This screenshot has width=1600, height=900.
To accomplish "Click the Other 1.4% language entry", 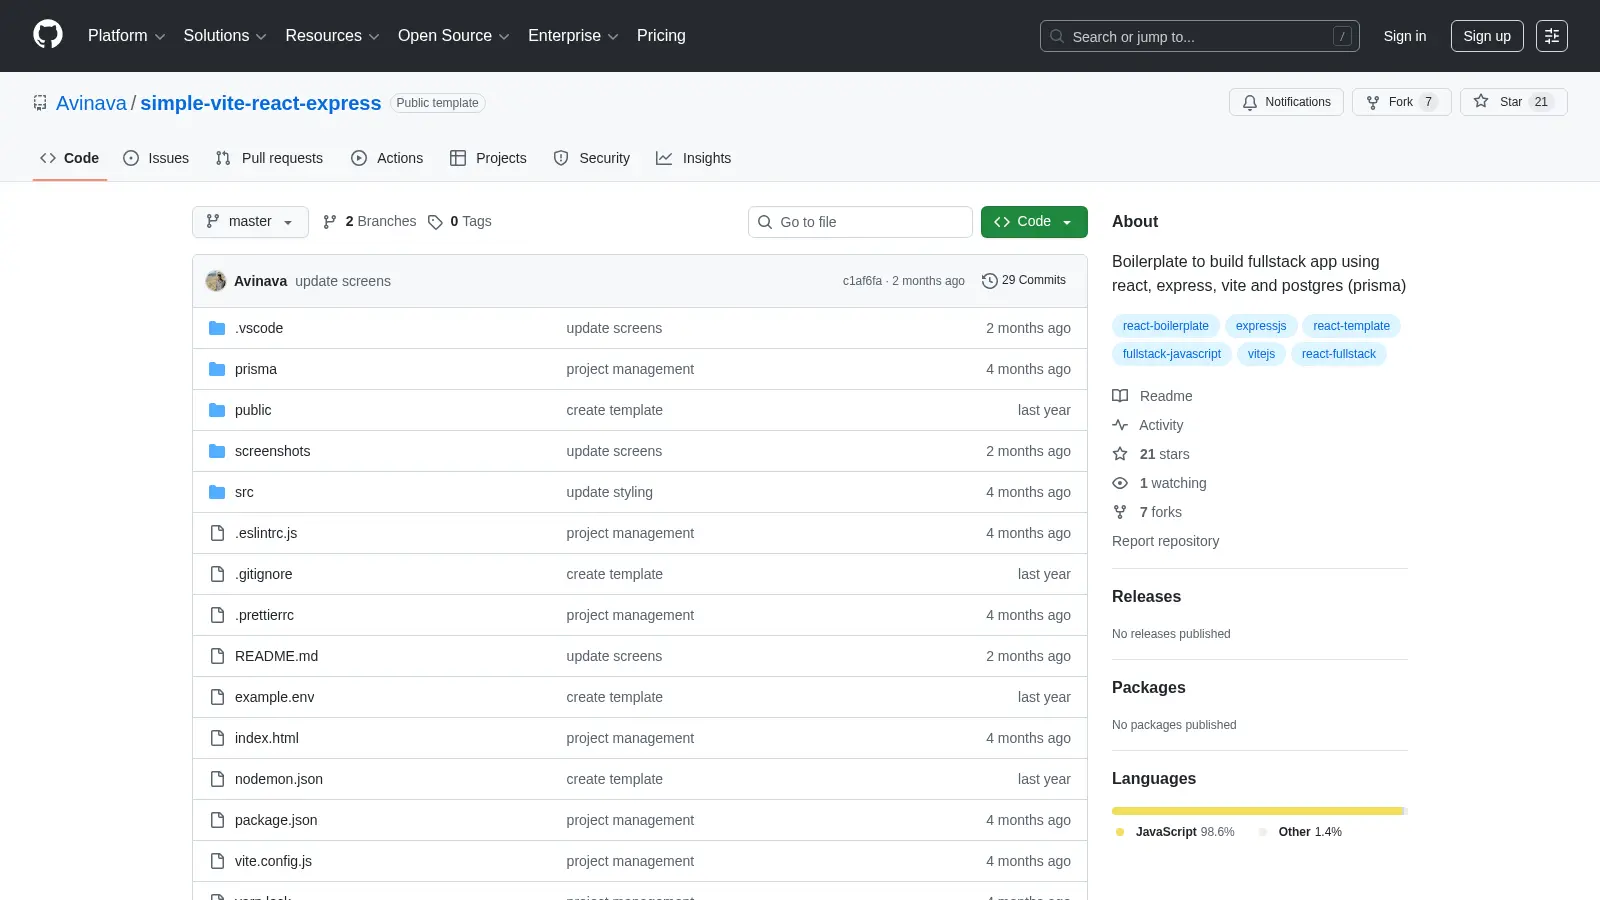I will 1301,832.
